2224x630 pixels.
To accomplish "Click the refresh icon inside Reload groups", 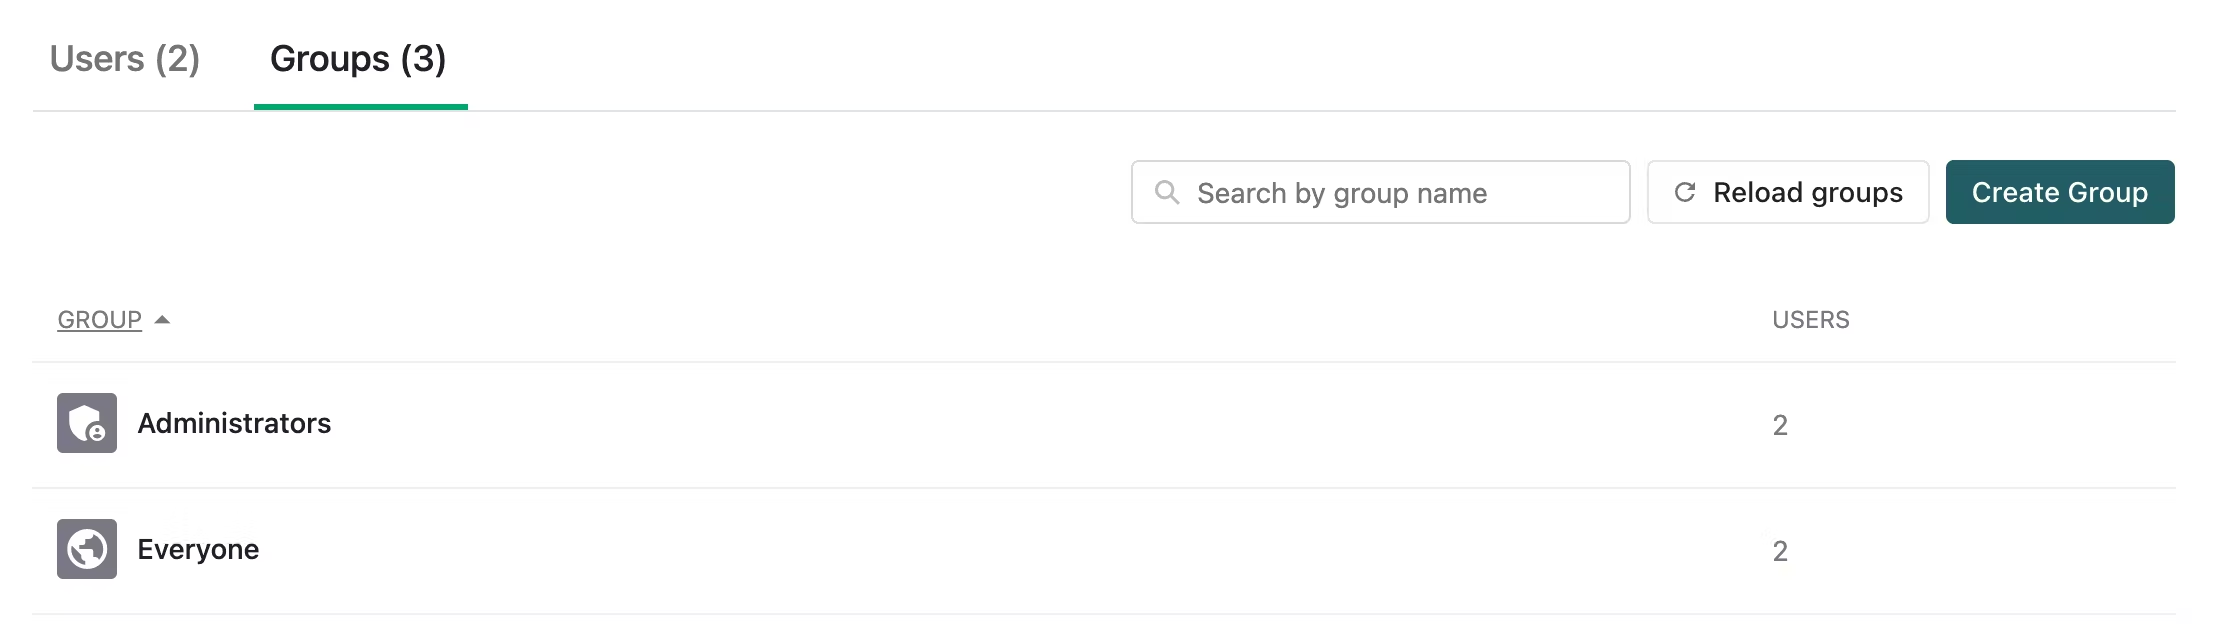I will pyautogui.click(x=1685, y=191).
